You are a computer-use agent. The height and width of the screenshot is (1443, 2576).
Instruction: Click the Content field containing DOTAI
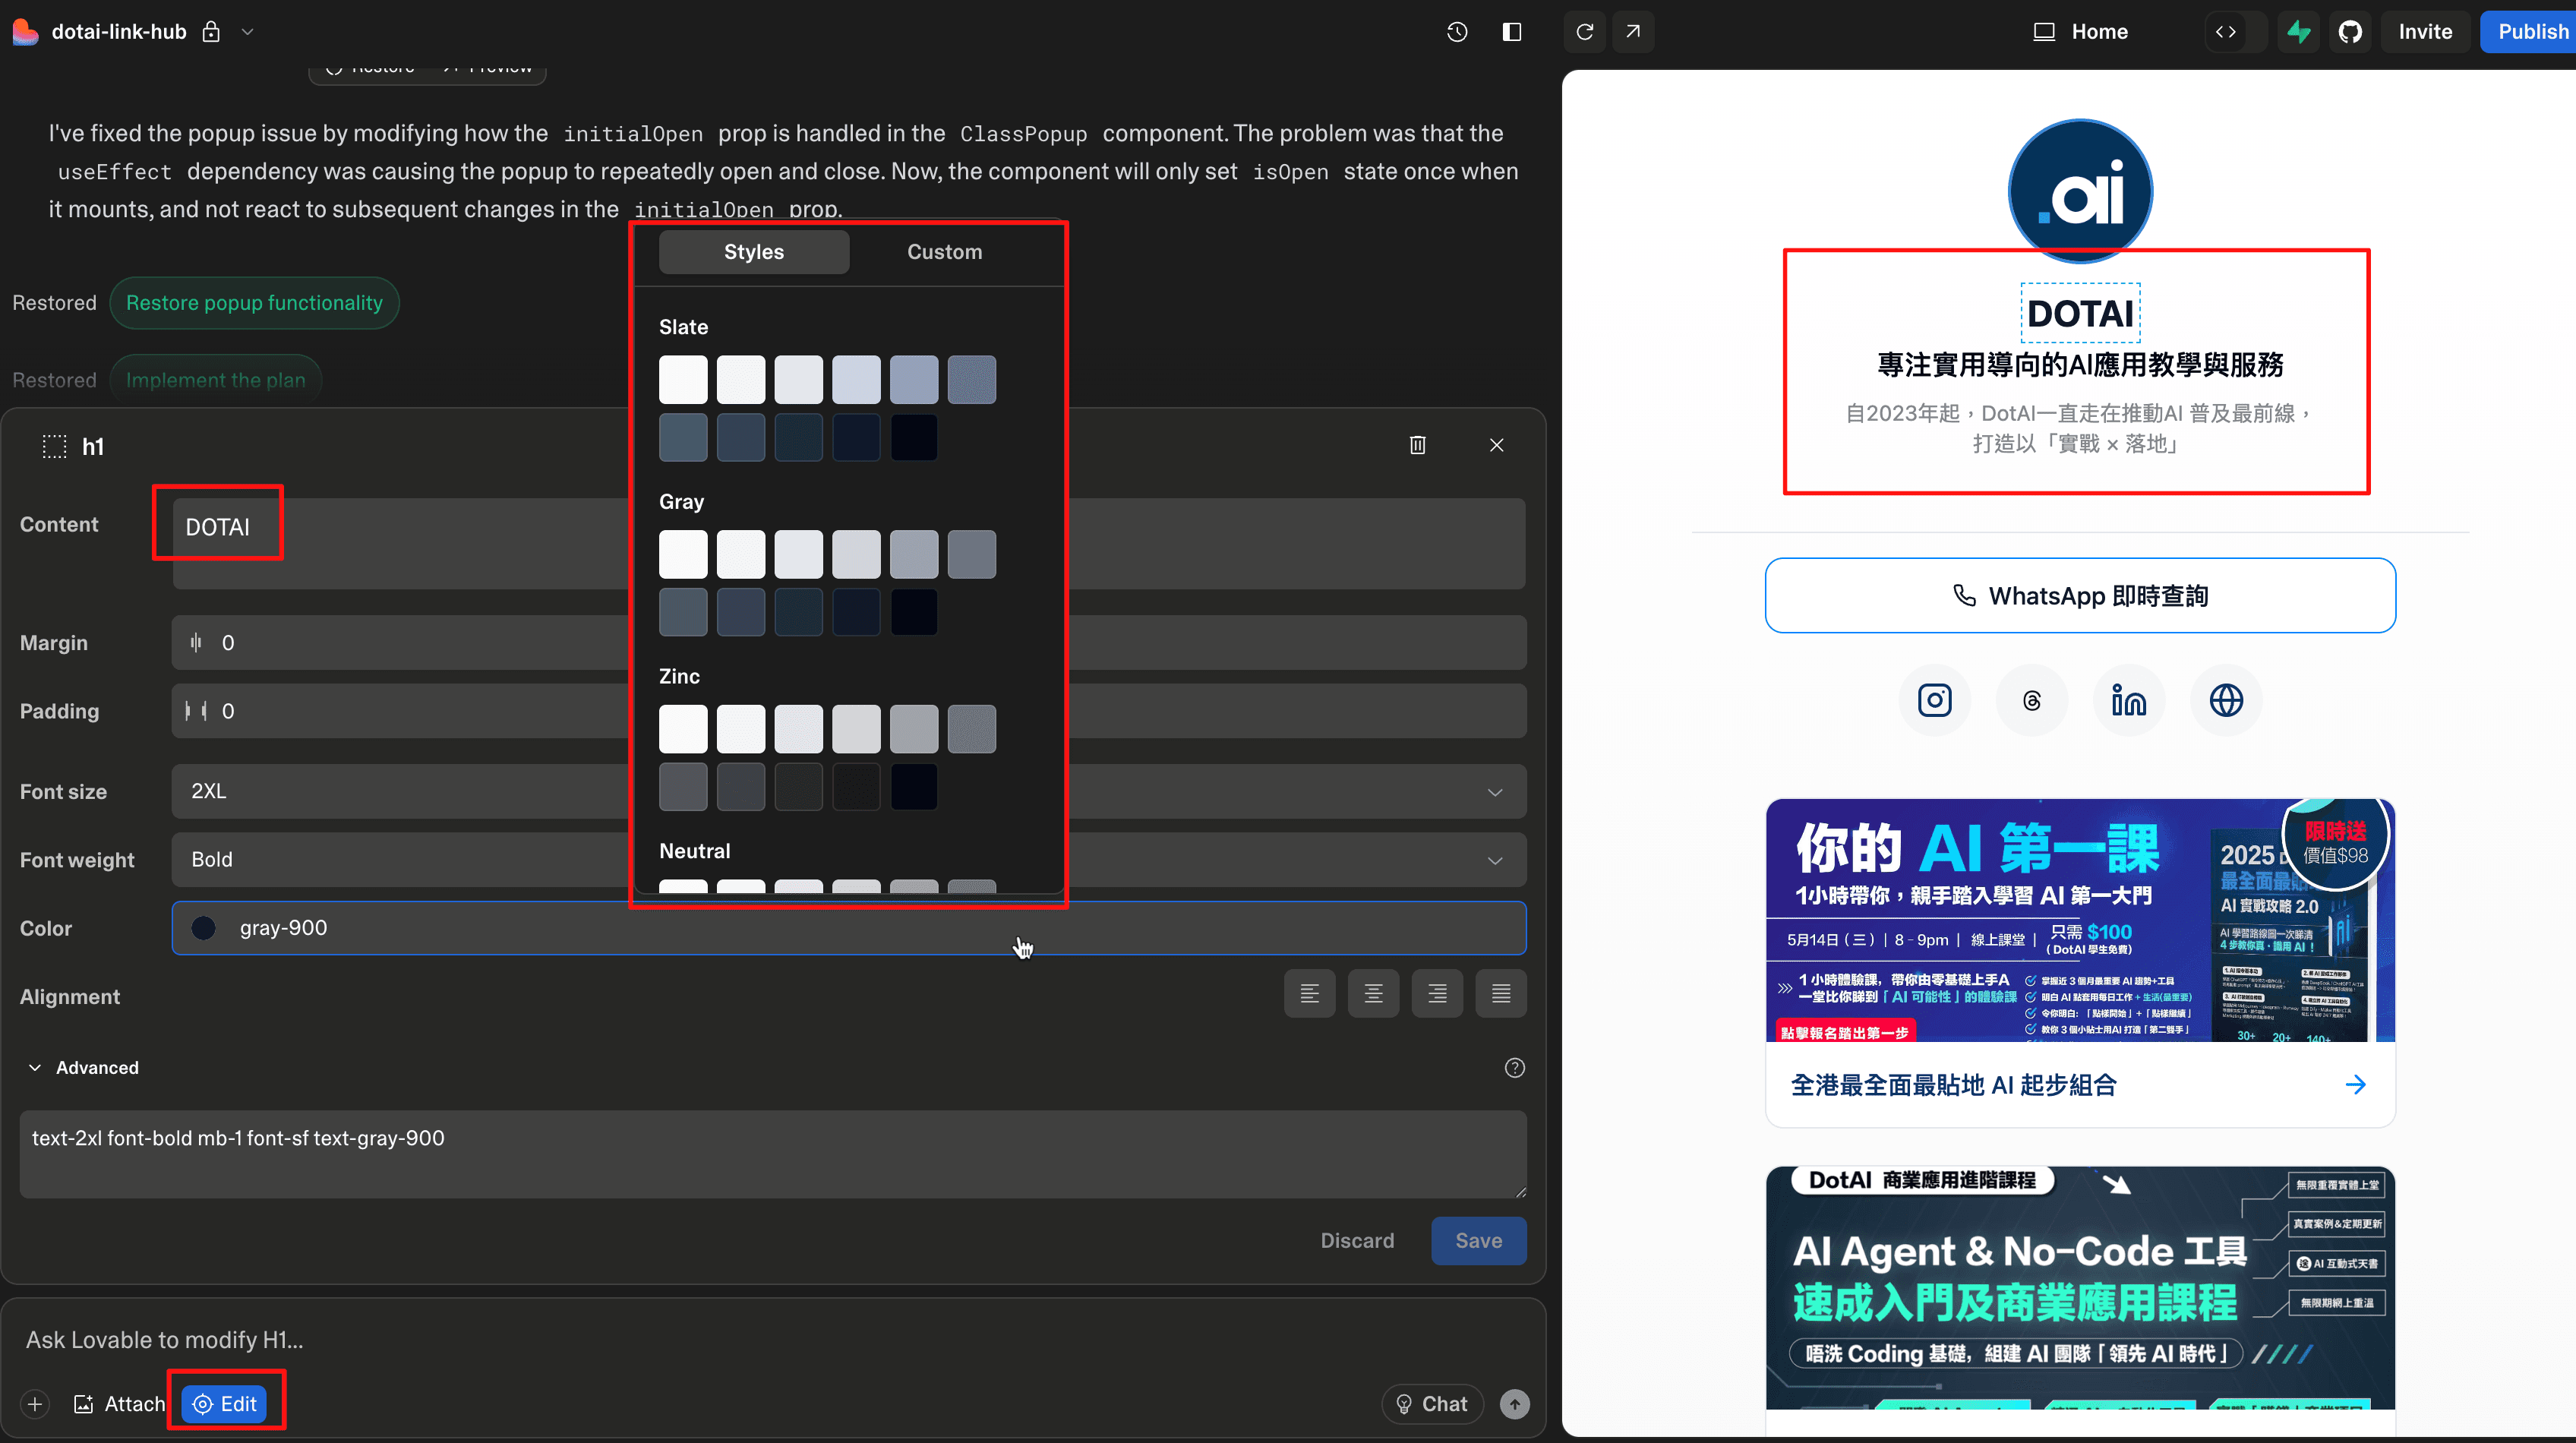click(x=849, y=543)
